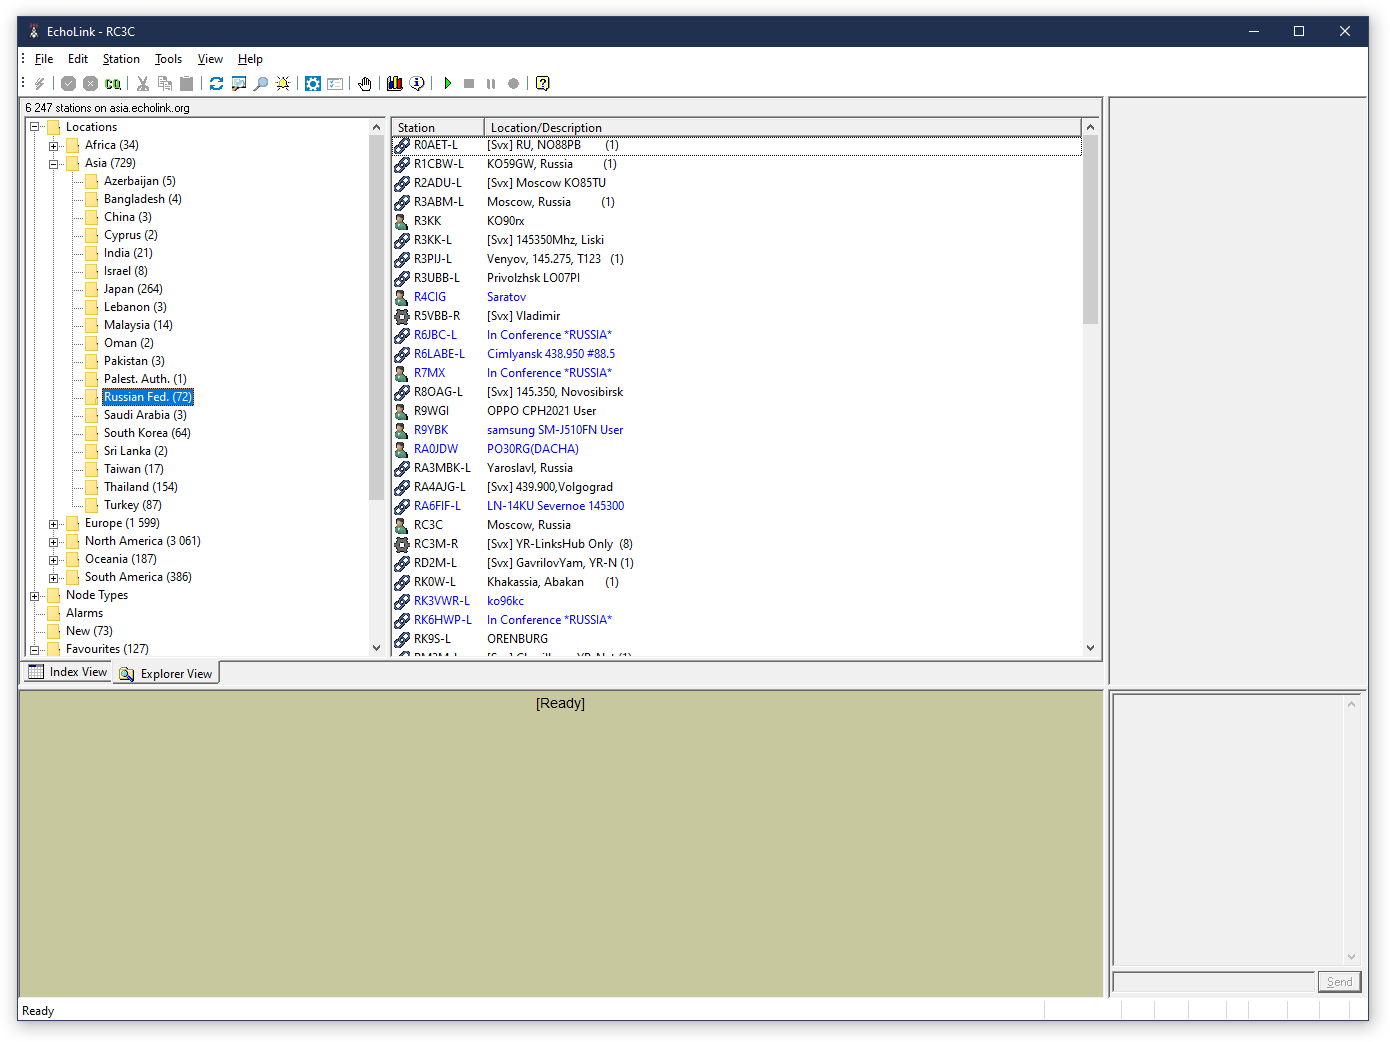Sort by the Station column header
The height and width of the screenshot is (1042, 1390).
click(438, 127)
